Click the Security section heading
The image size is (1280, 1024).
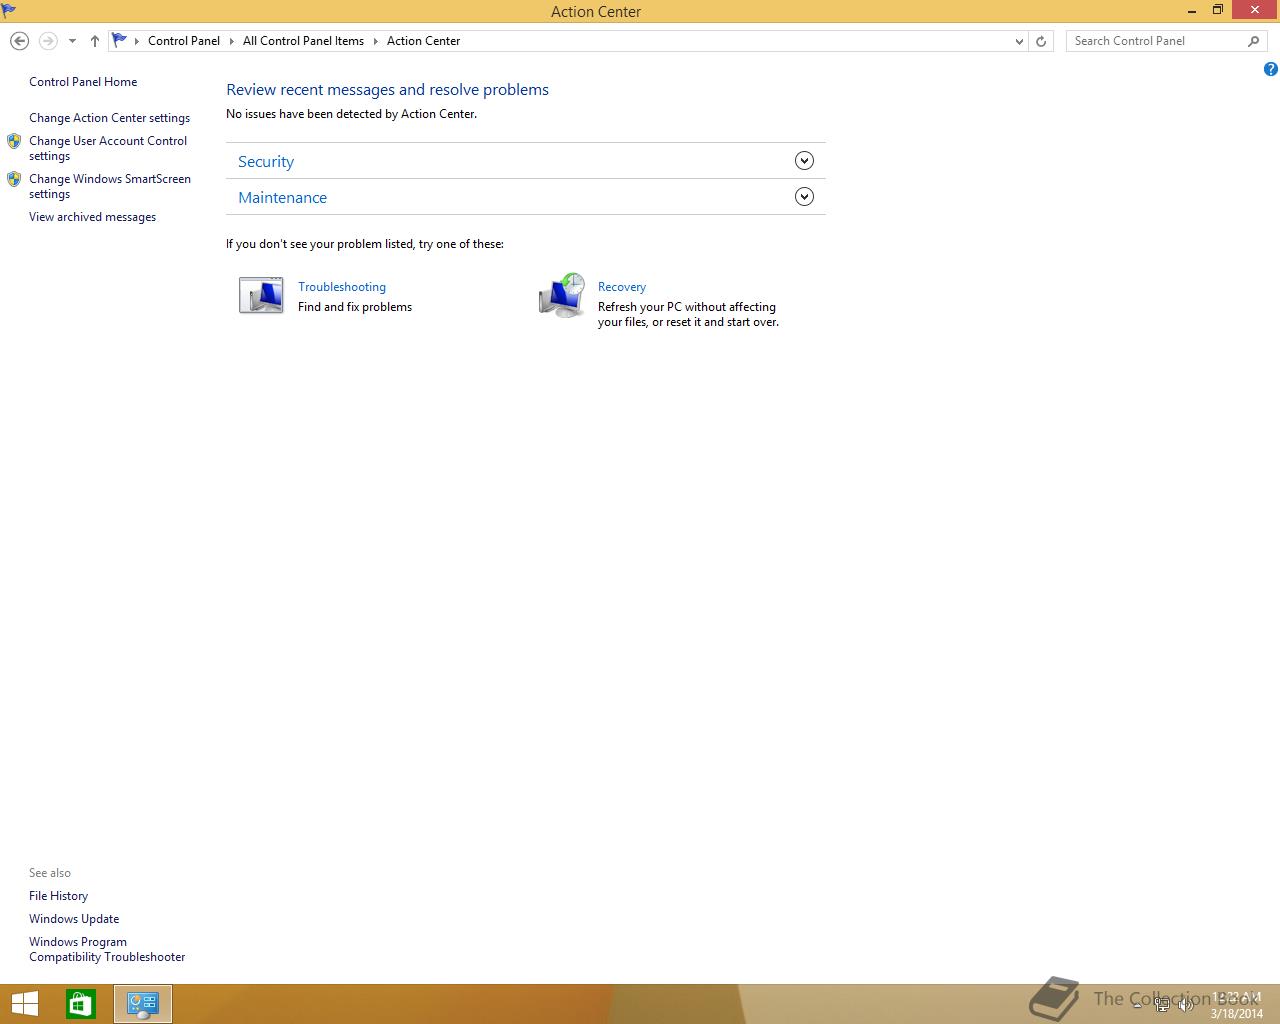coord(266,161)
